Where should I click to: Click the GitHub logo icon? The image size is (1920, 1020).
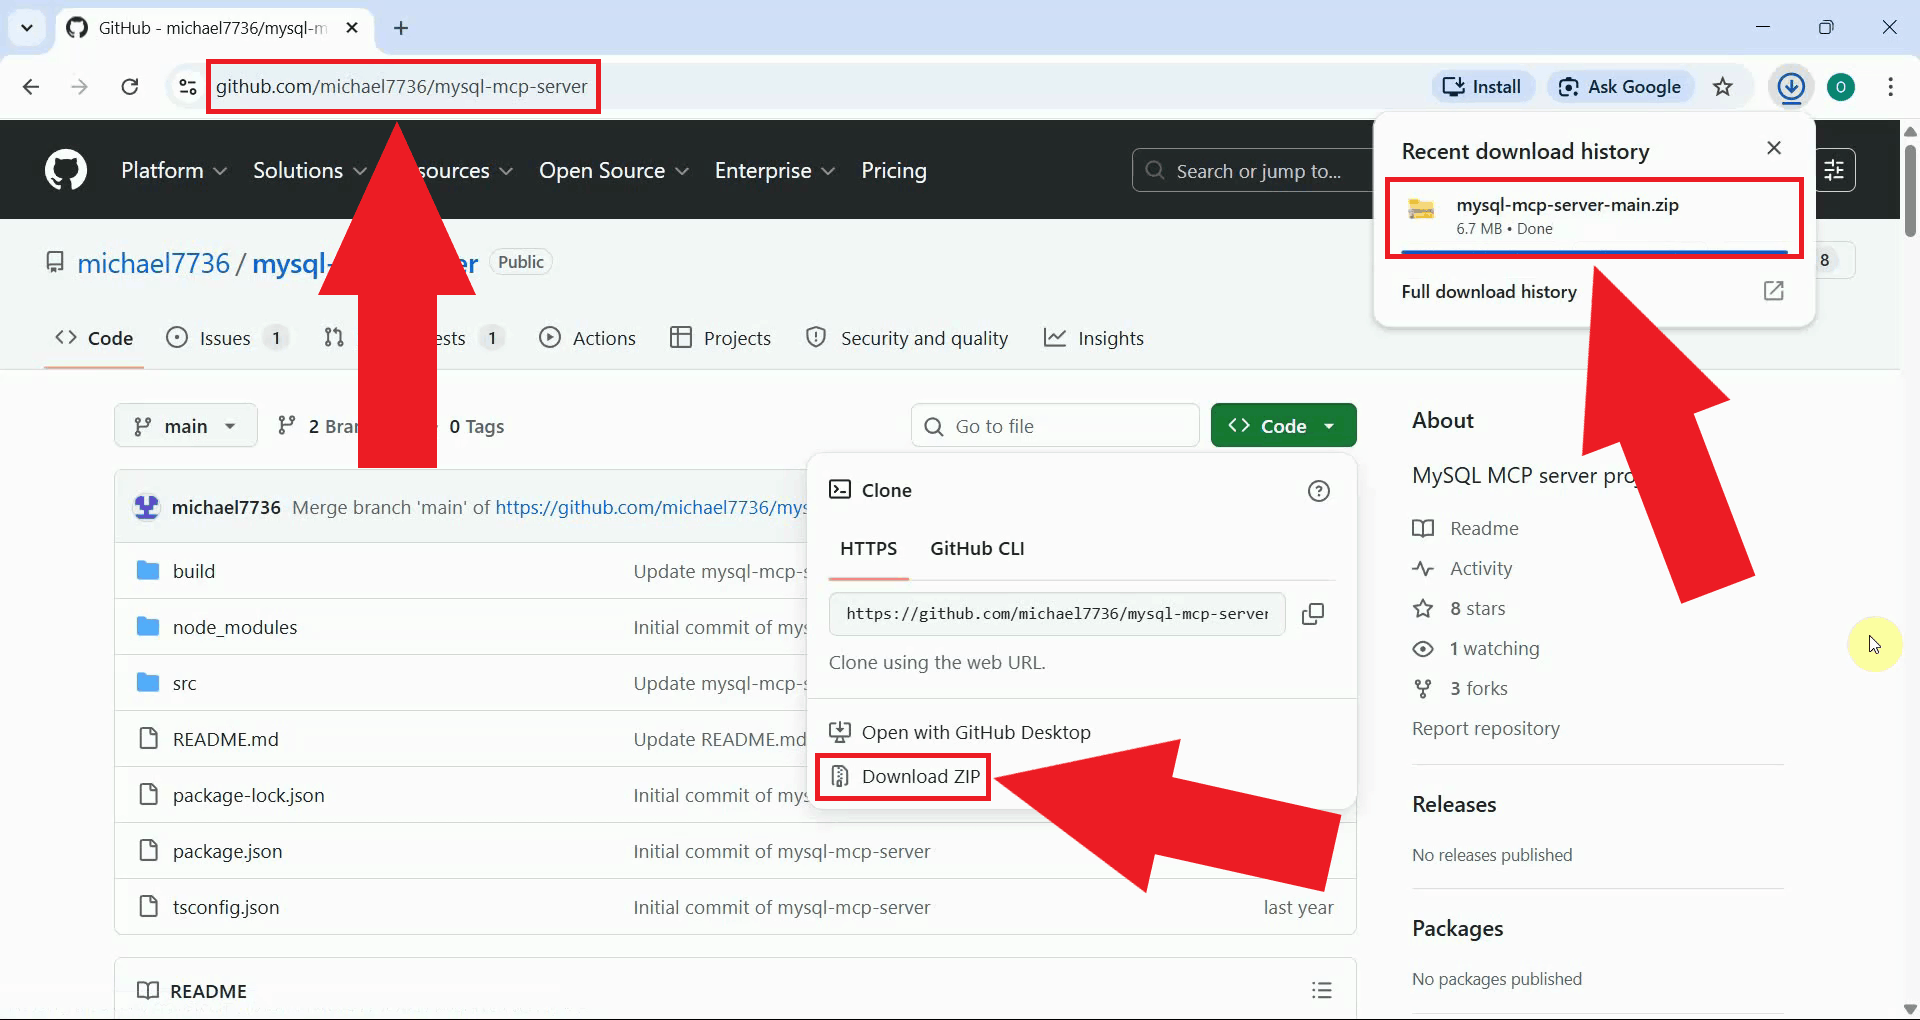click(66, 170)
